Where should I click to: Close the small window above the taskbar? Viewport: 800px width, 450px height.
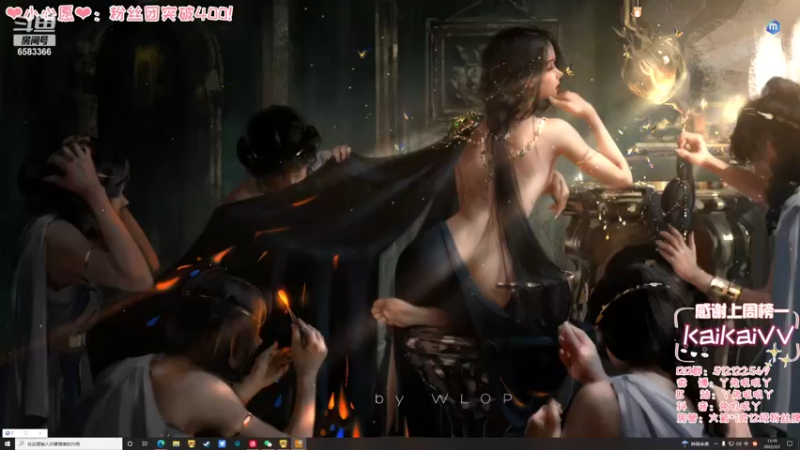coord(40,433)
